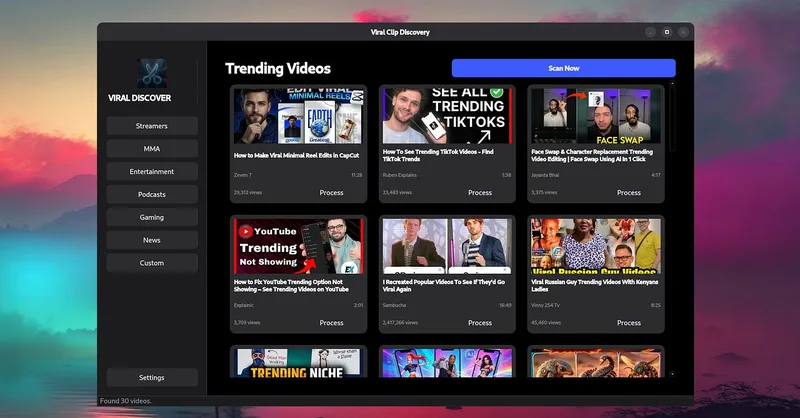Process the See Trending TikTok Videos clip

click(480, 192)
